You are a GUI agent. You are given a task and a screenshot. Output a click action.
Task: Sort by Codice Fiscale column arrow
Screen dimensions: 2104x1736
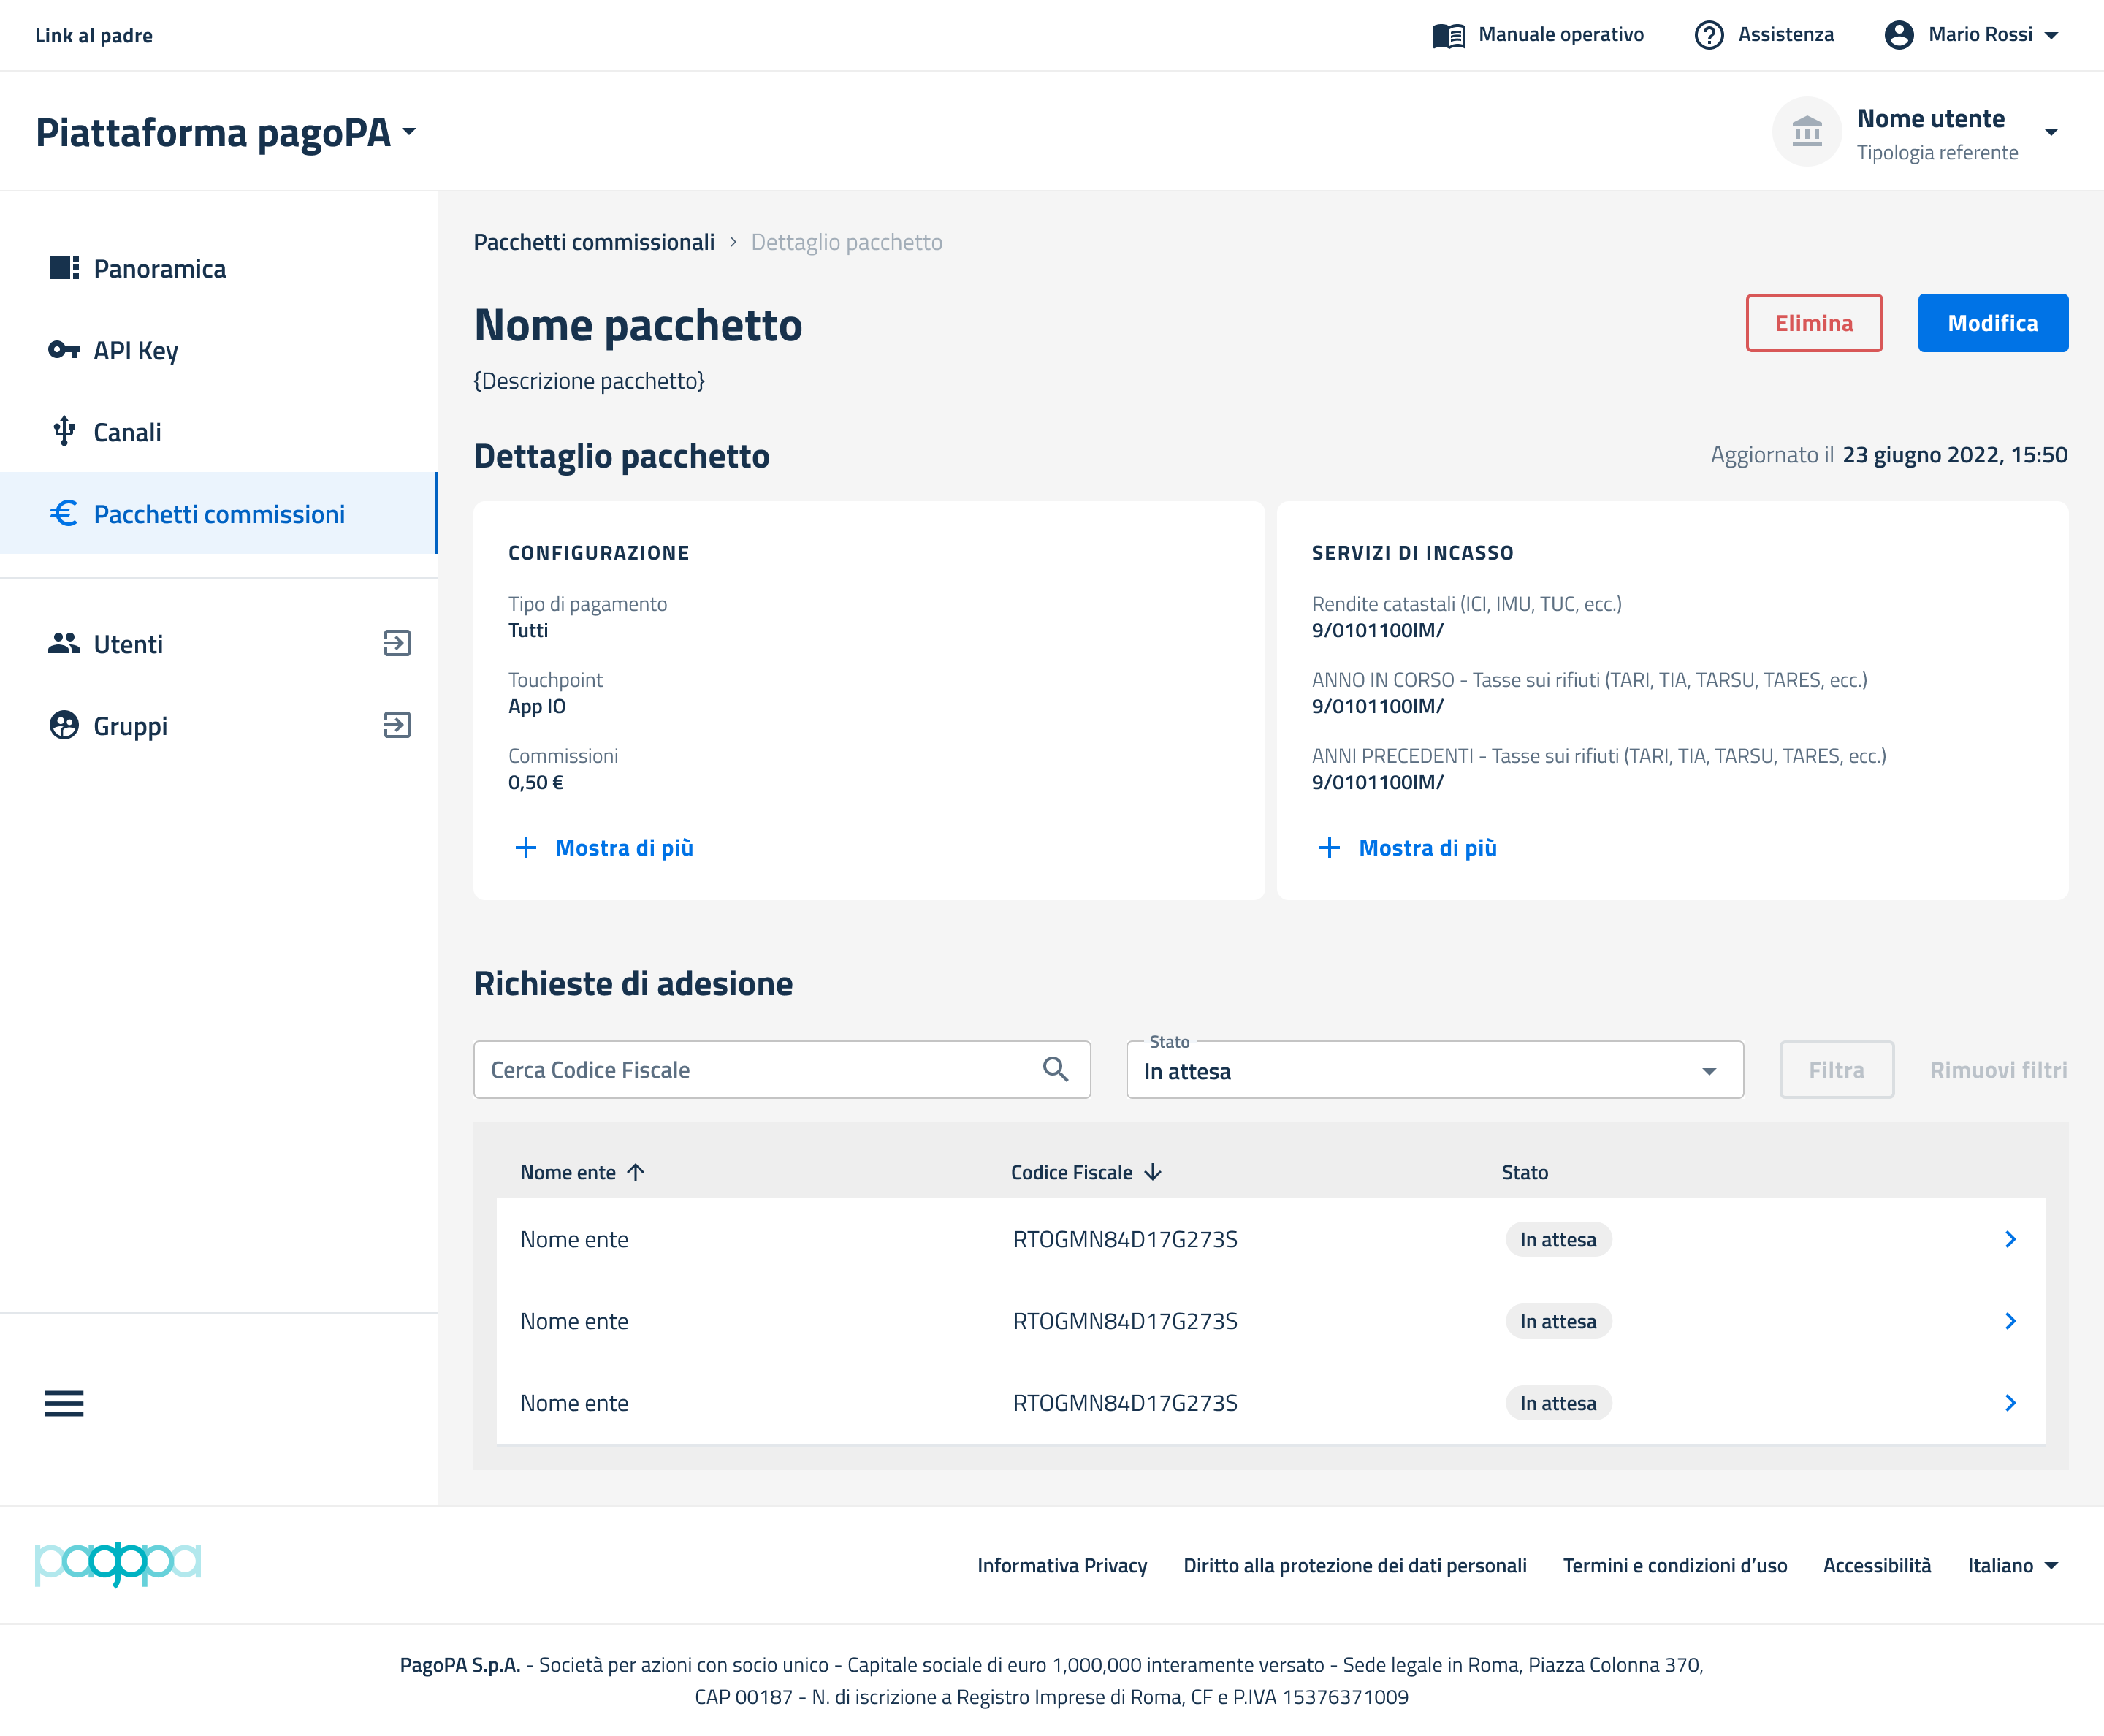1153,1172
